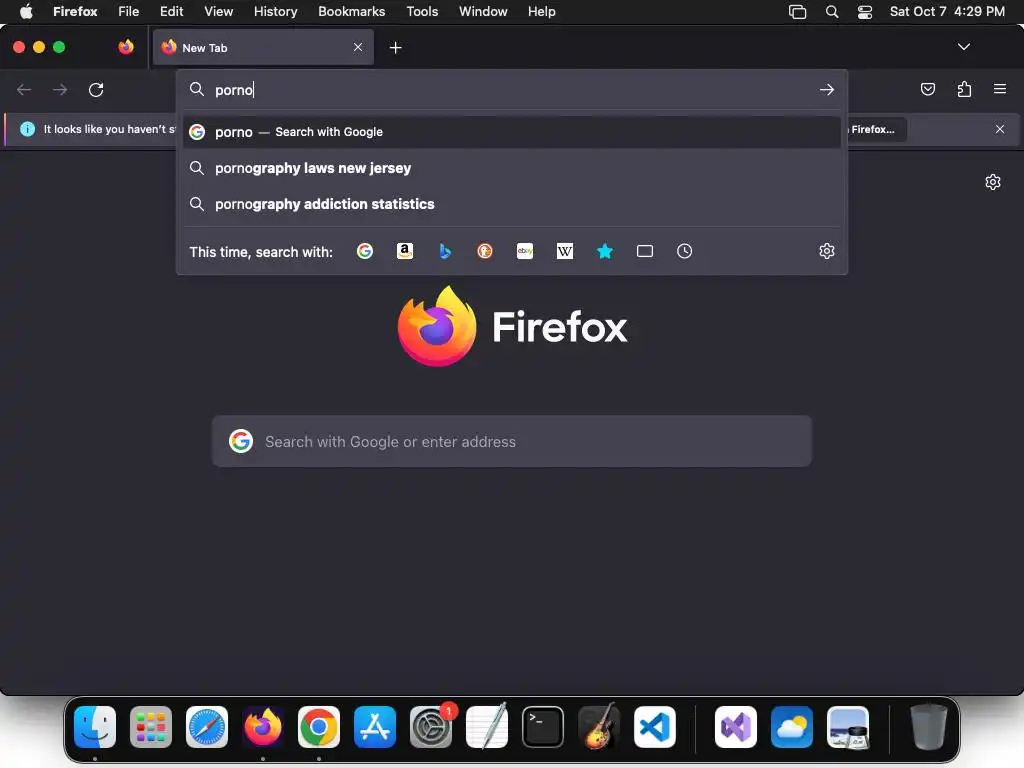This screenshot has height=768, width=1024.
Task: Open GarageBand from the Dock
Action: [599, 726]
